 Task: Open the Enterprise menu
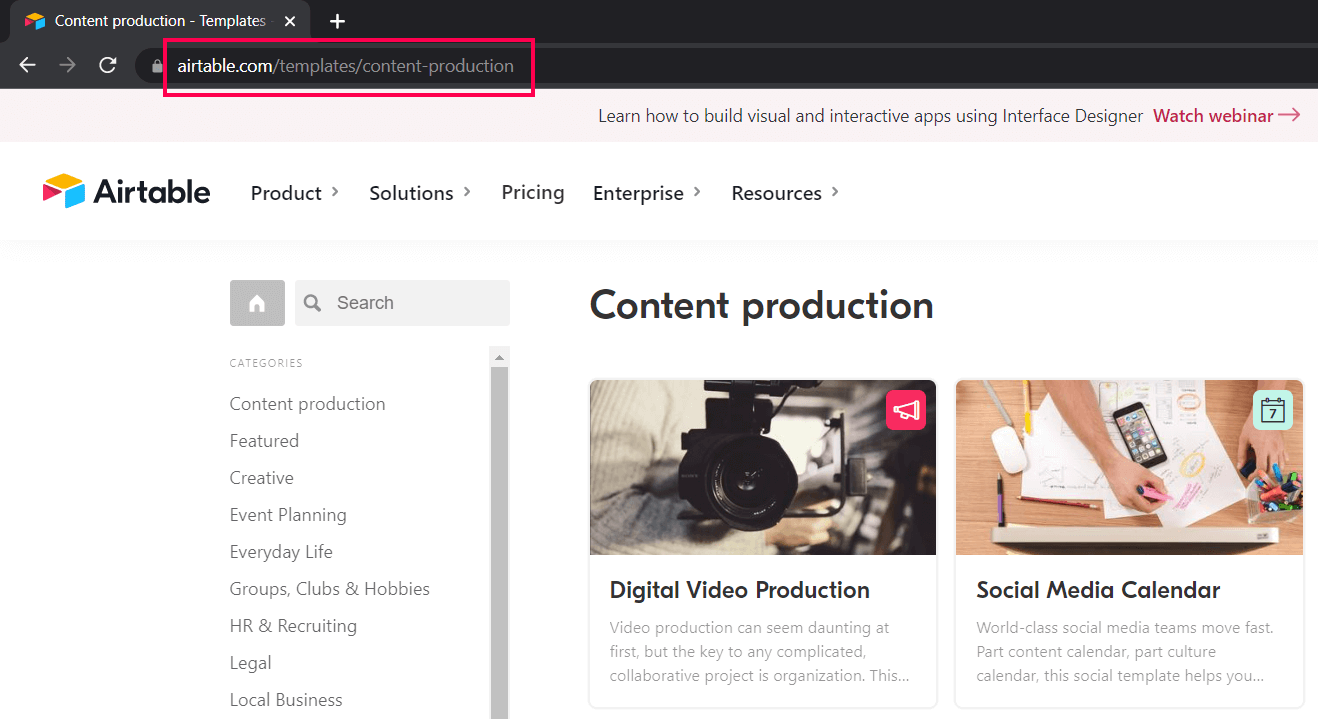tap(639, 192)
